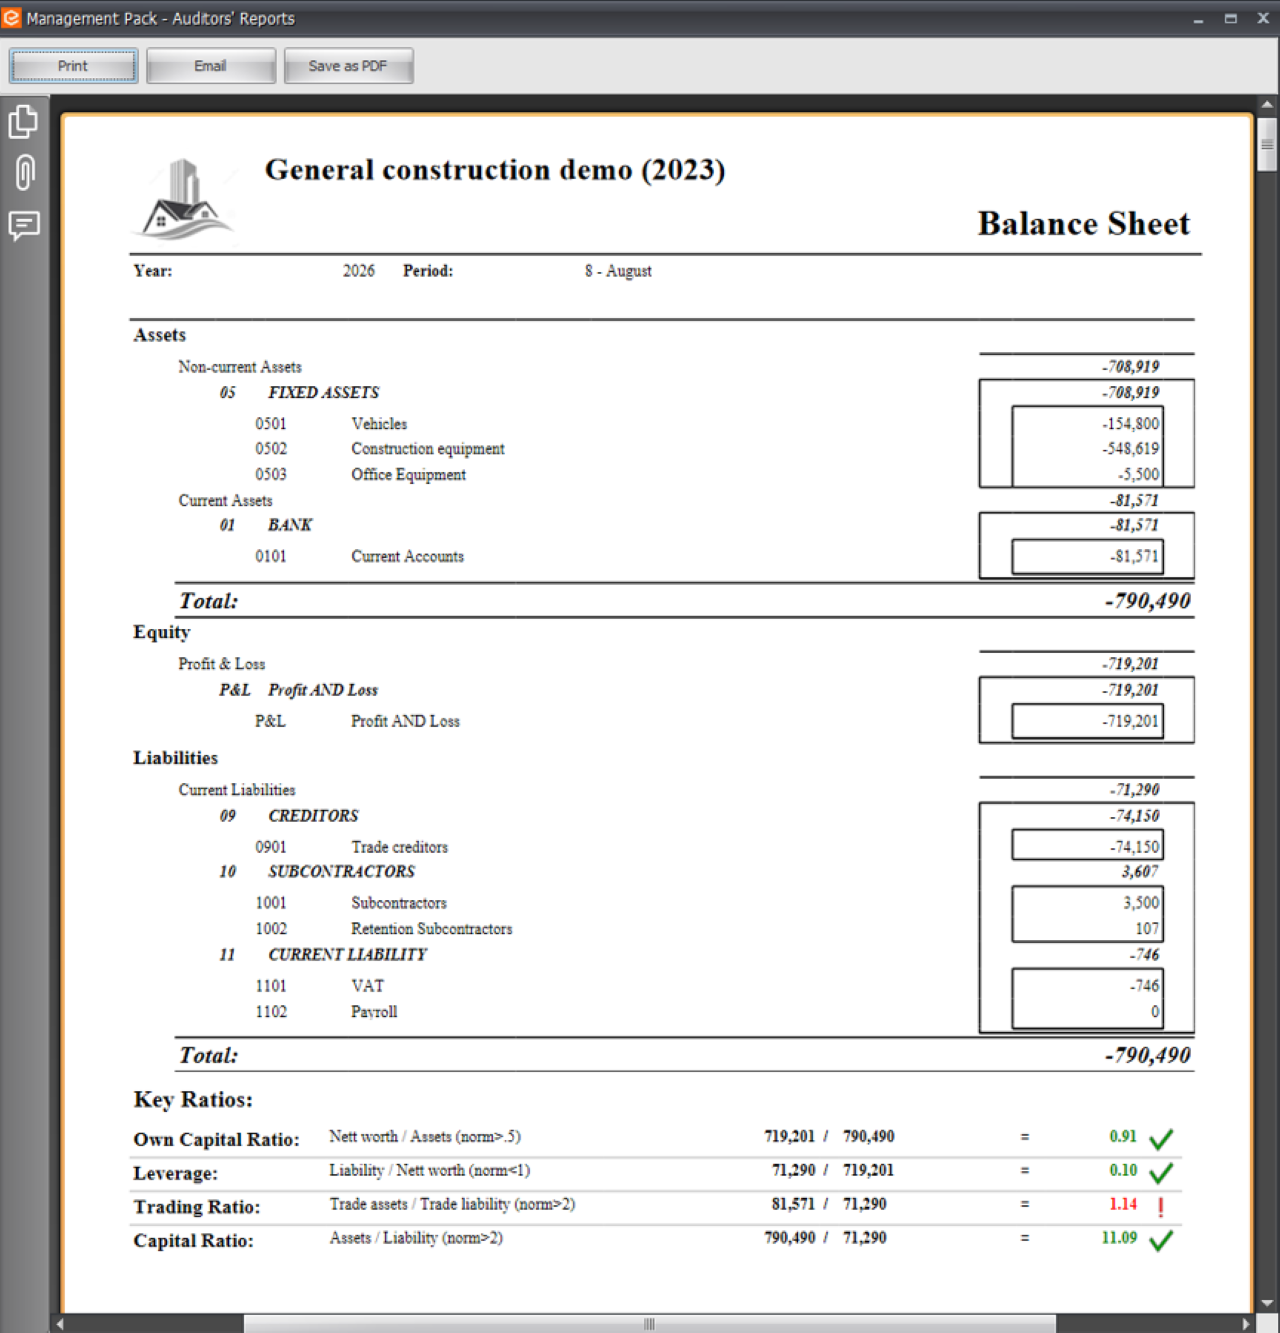The width and height of the screenshot is (1280, 1333).
Task: Minimize the Auditors' Reports window
Action: click(1198, 18)
